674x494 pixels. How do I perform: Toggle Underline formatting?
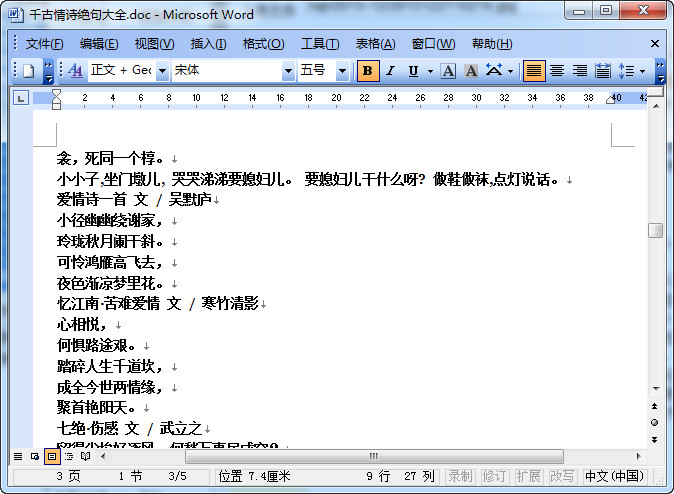(413, 71)
